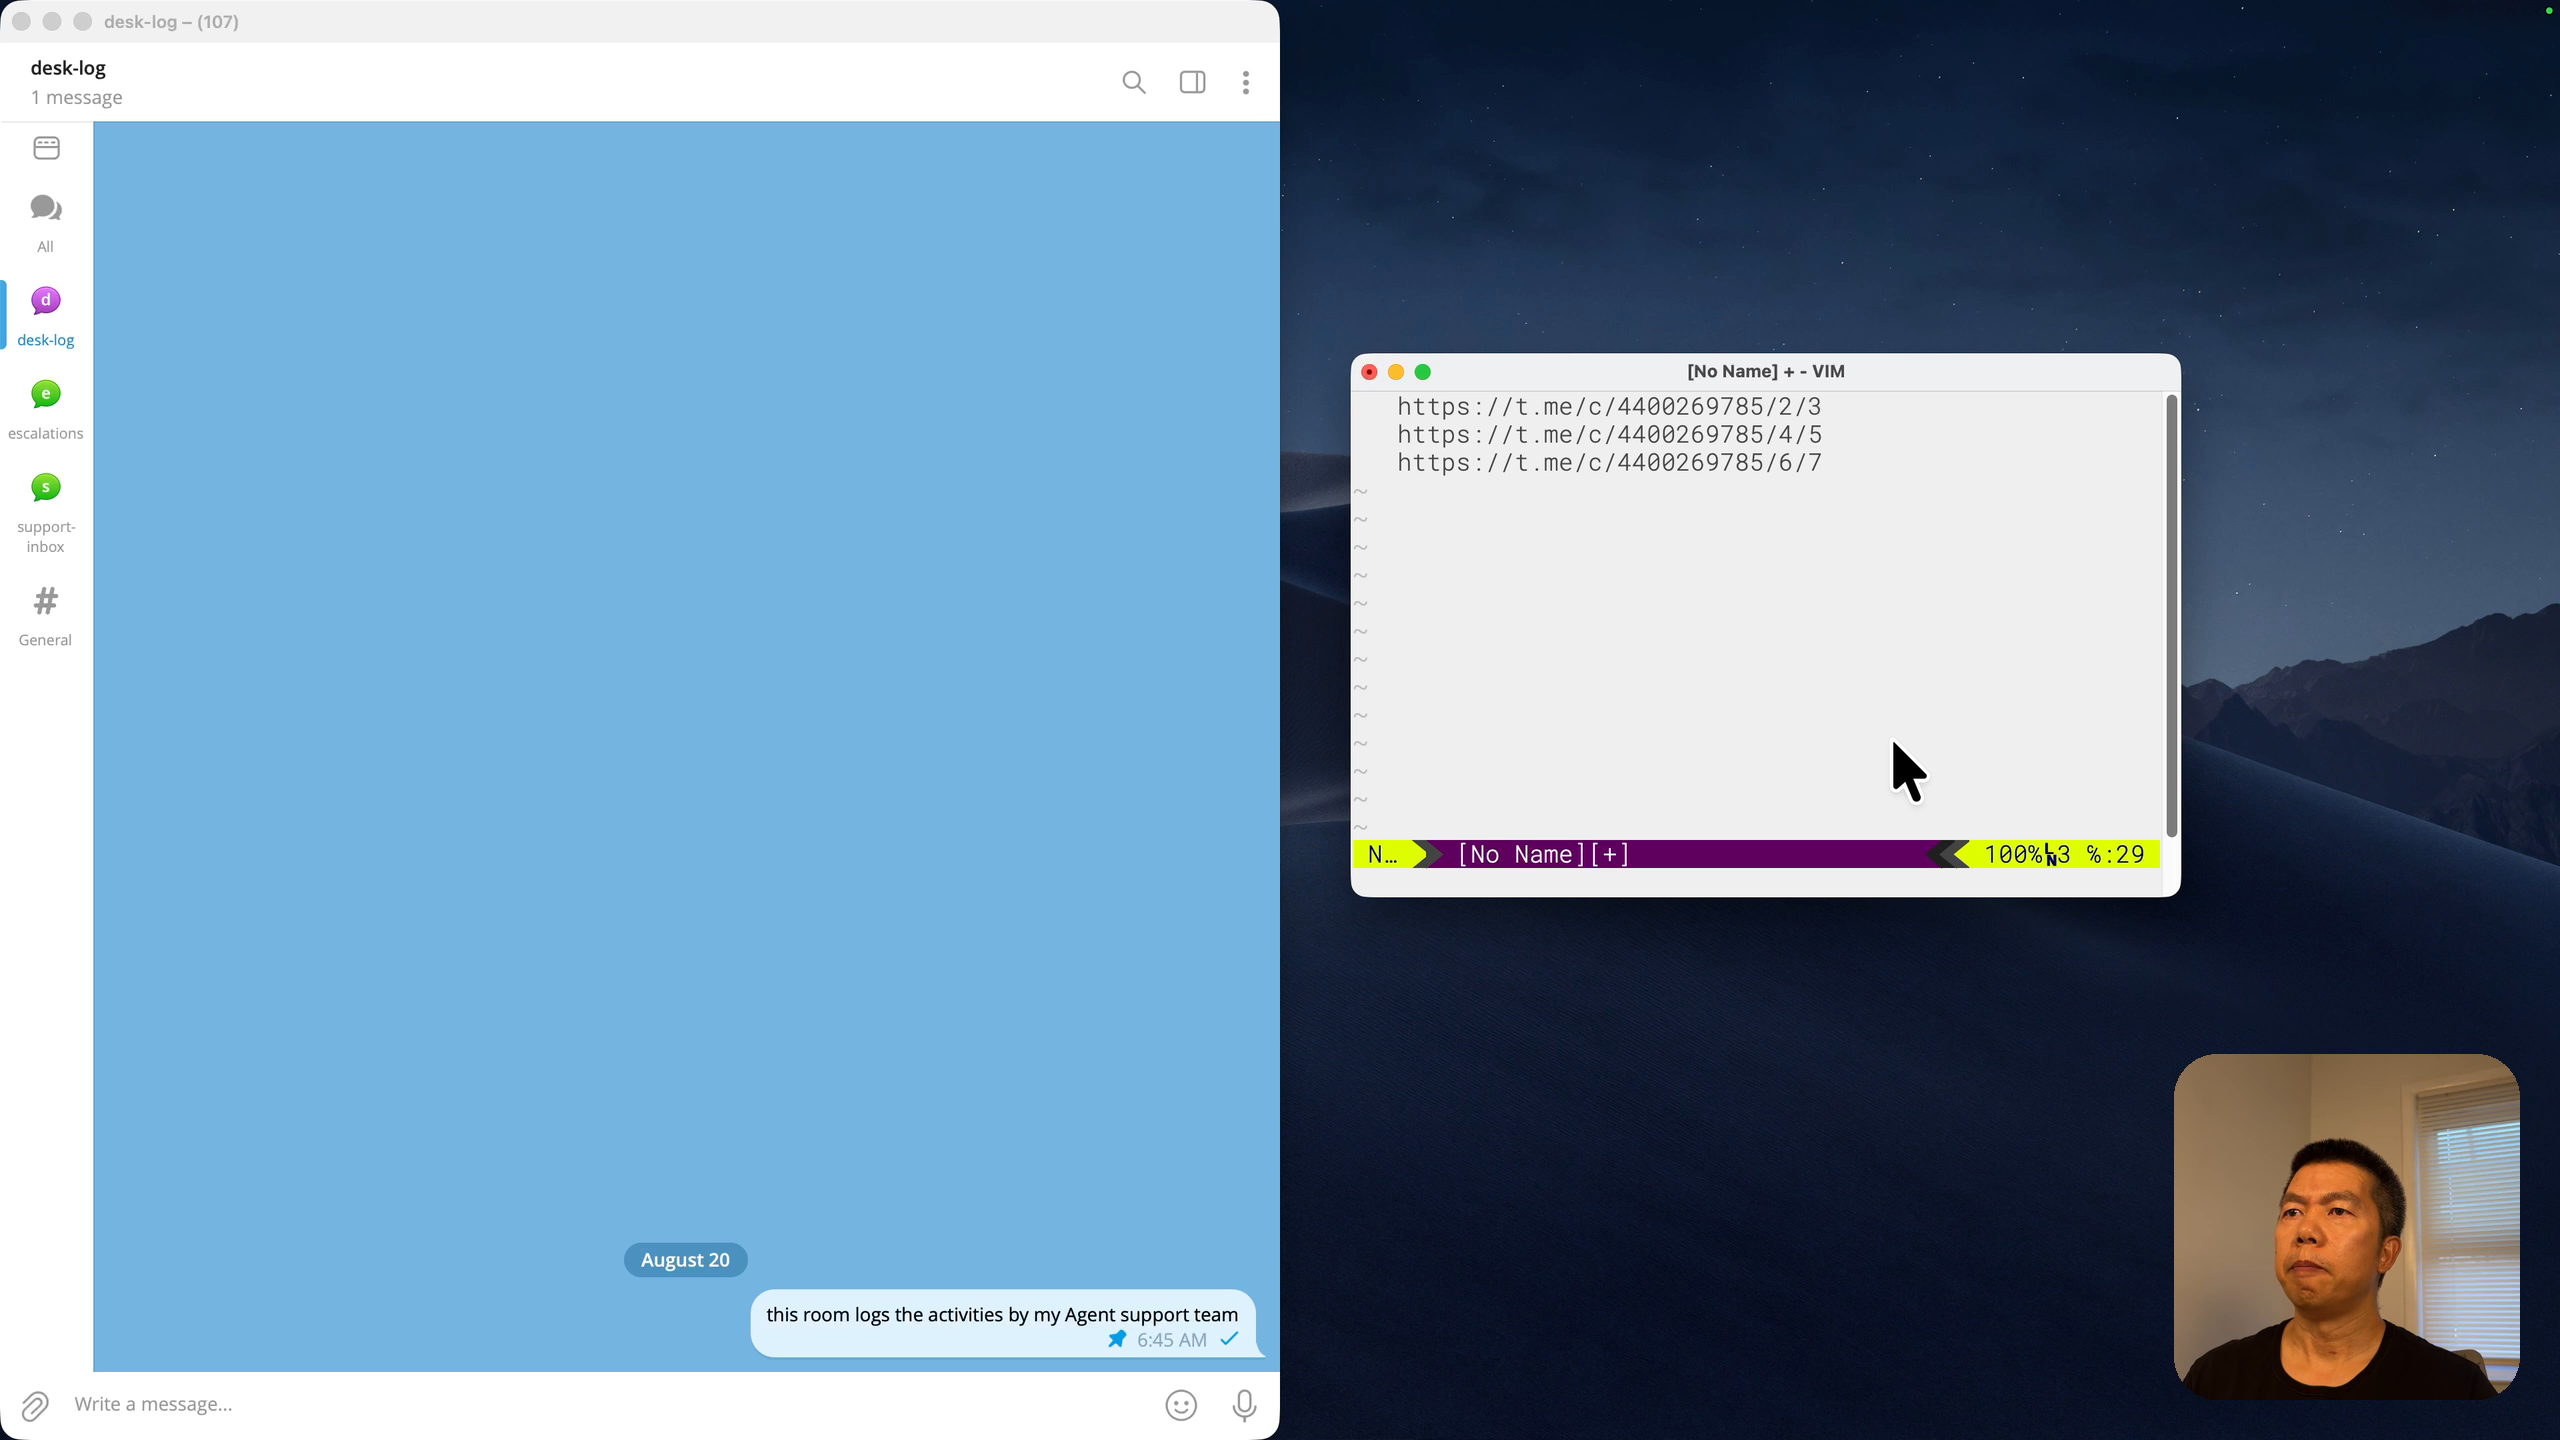
Task: Click the voice message microphone icon
Action: click(1244, 1405)
